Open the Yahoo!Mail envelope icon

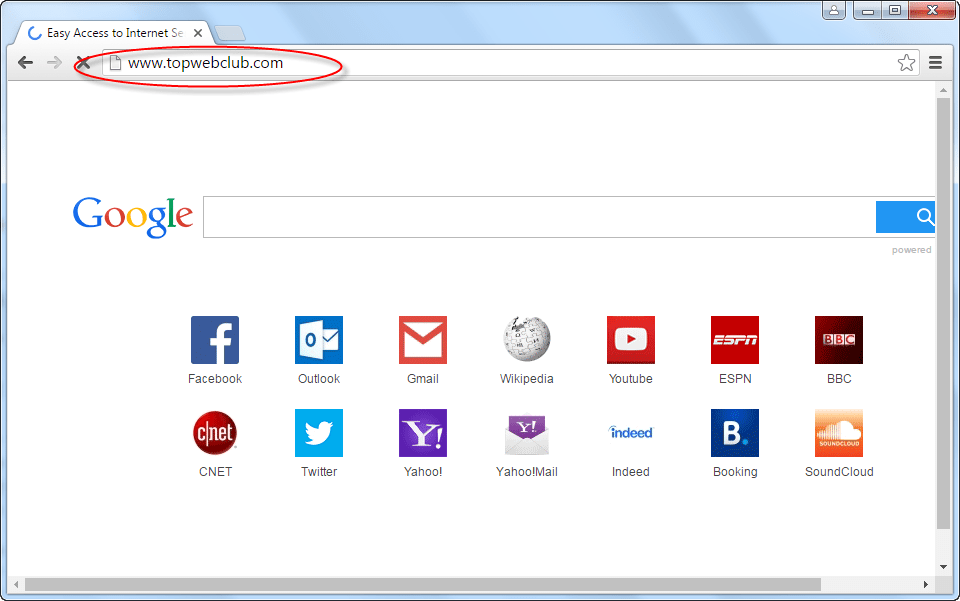[x=527, y=434]
